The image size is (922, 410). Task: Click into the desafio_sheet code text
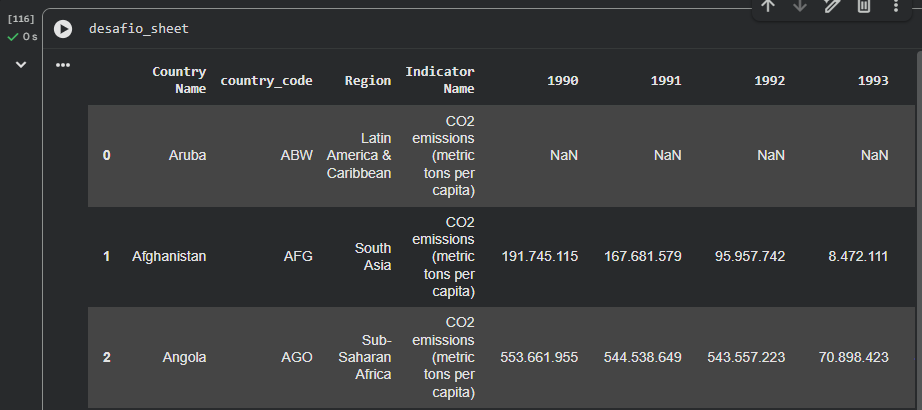(138, 29)
